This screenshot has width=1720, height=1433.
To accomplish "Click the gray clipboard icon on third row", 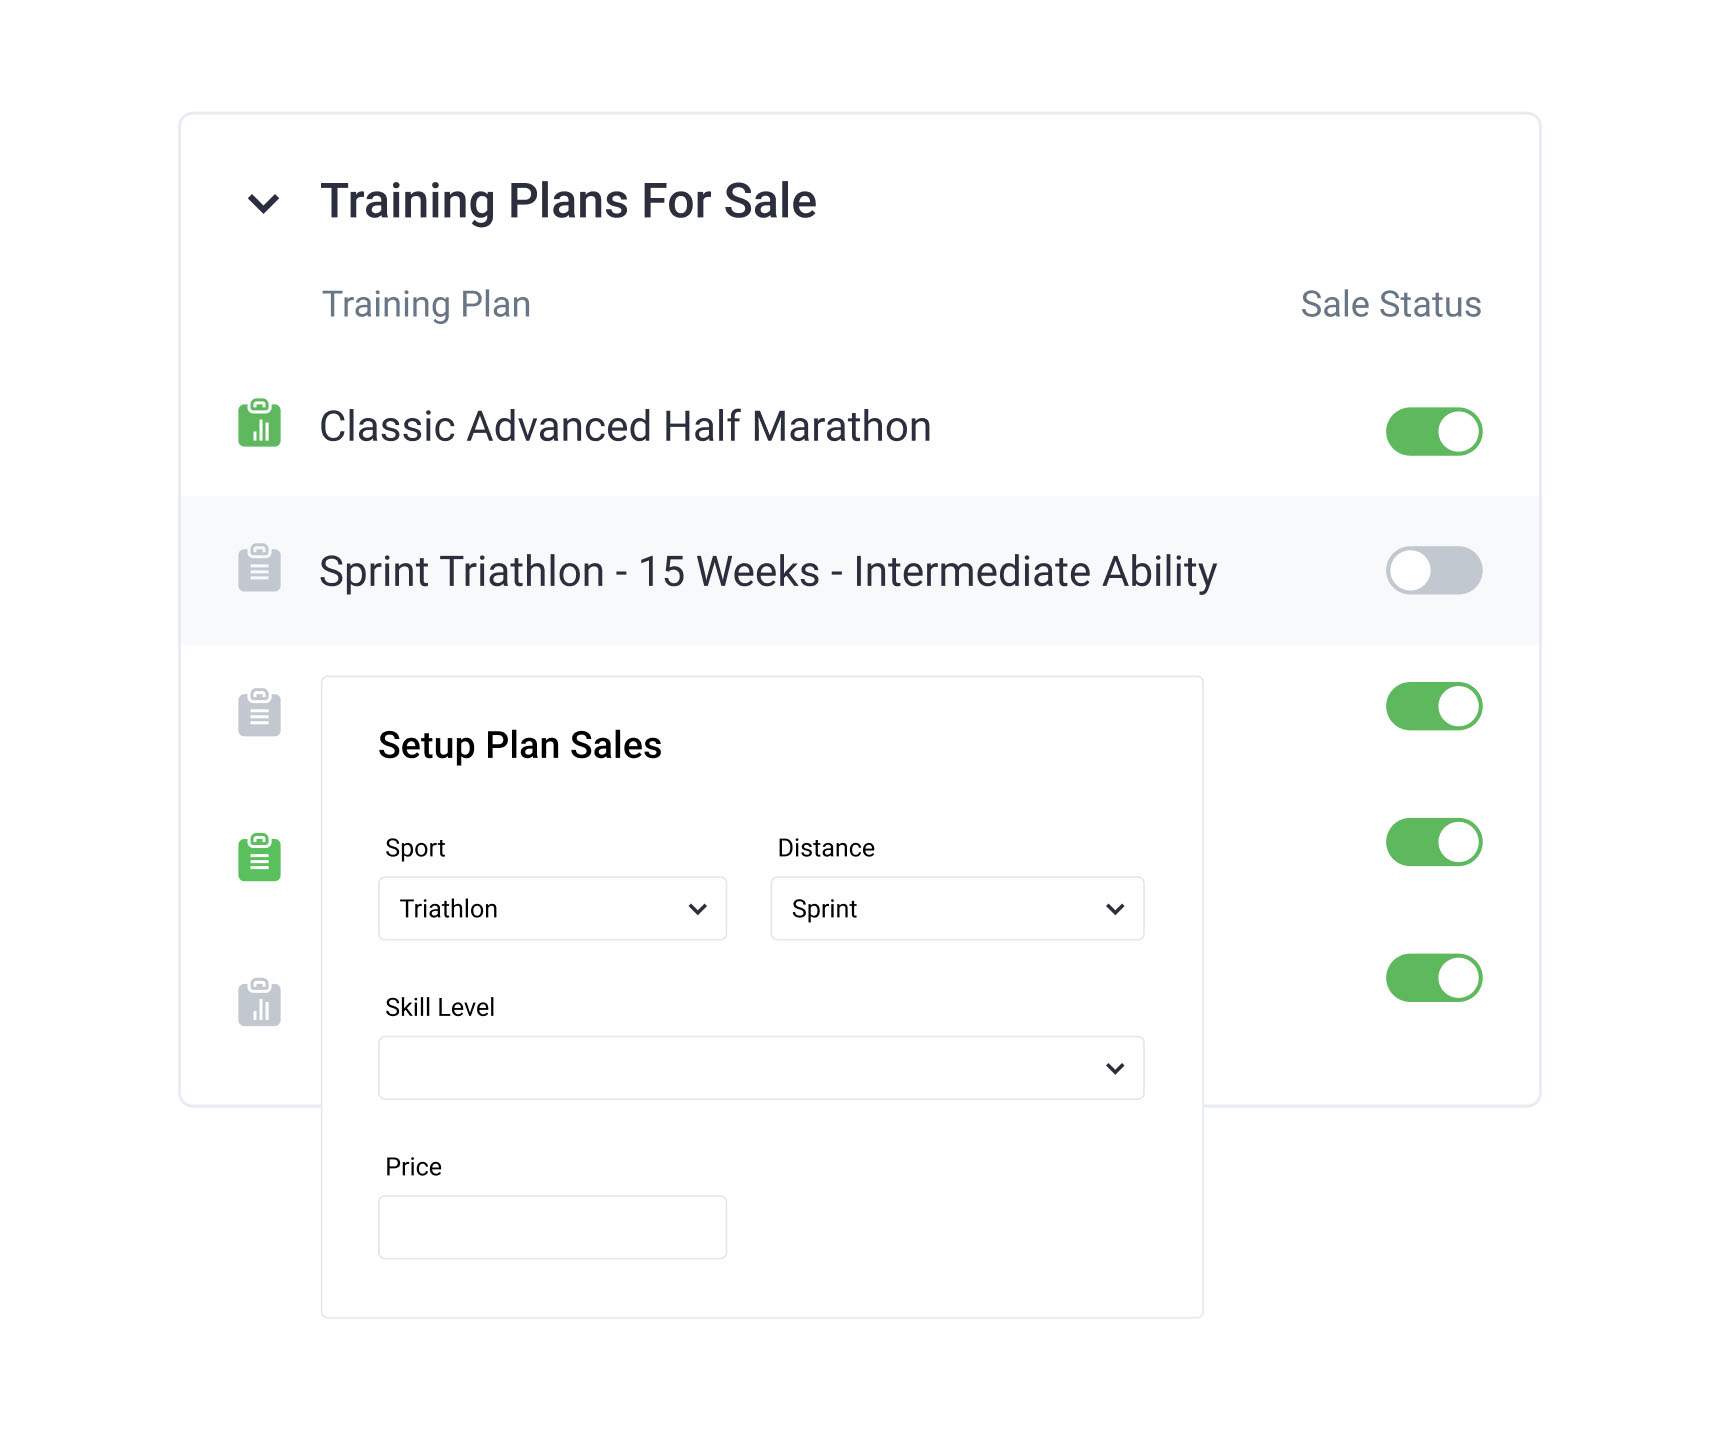I will tap(259, 713).
